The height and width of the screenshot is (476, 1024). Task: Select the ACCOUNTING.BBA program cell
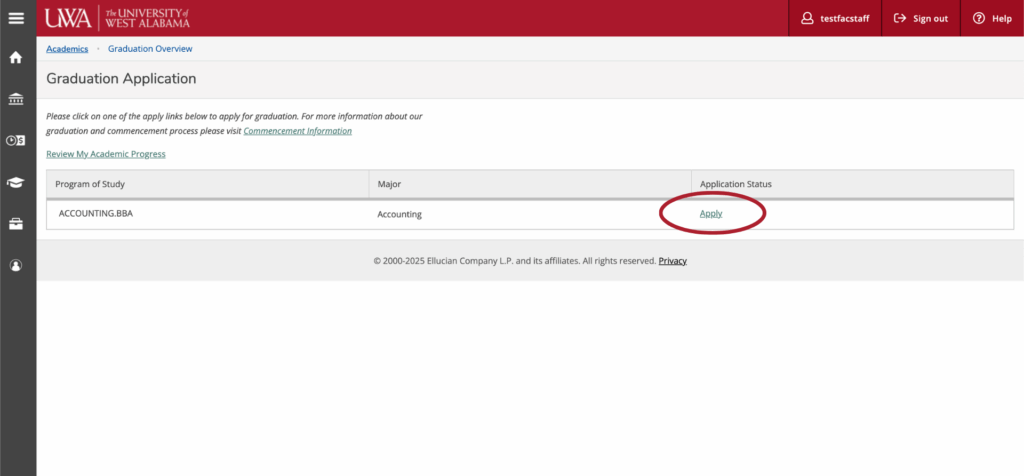[95, 214]
